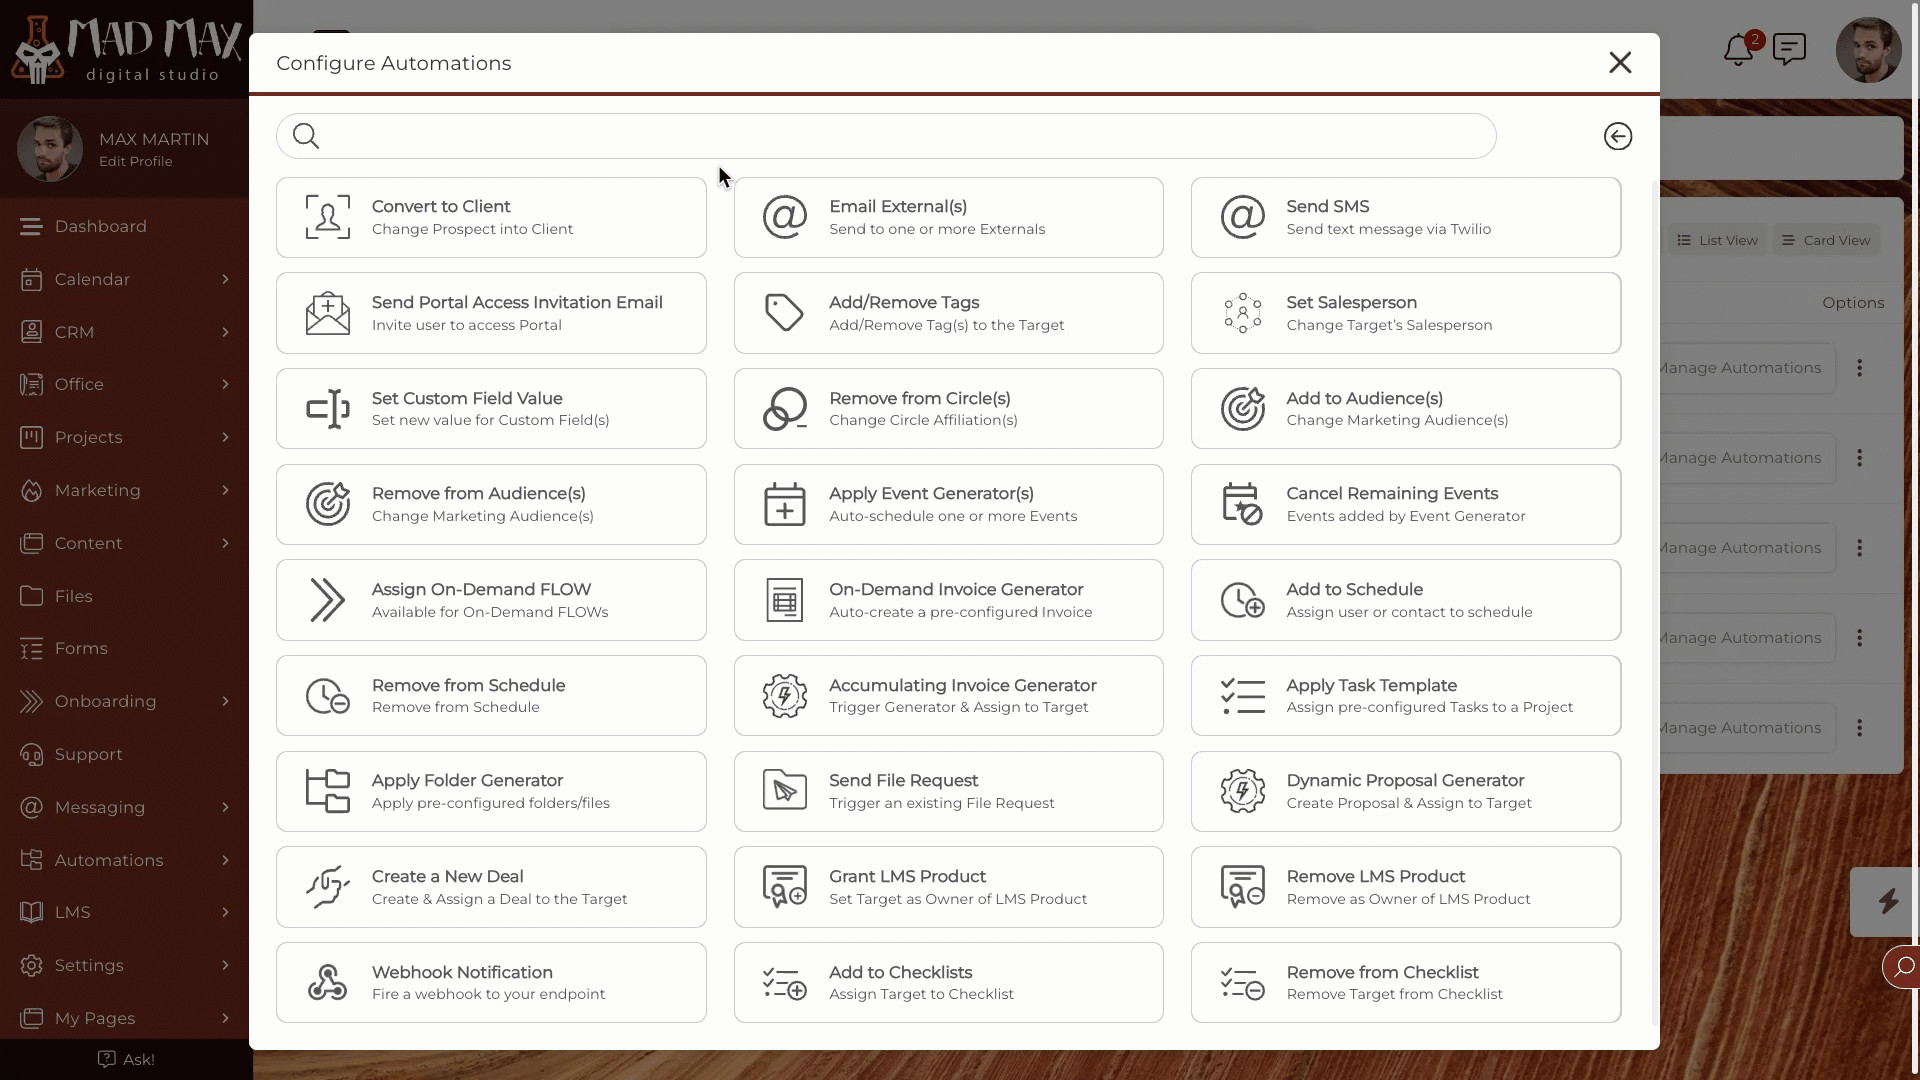Toggle Card View display mode
This screenshot has width=1920, height=1080.
point(1826,240)
